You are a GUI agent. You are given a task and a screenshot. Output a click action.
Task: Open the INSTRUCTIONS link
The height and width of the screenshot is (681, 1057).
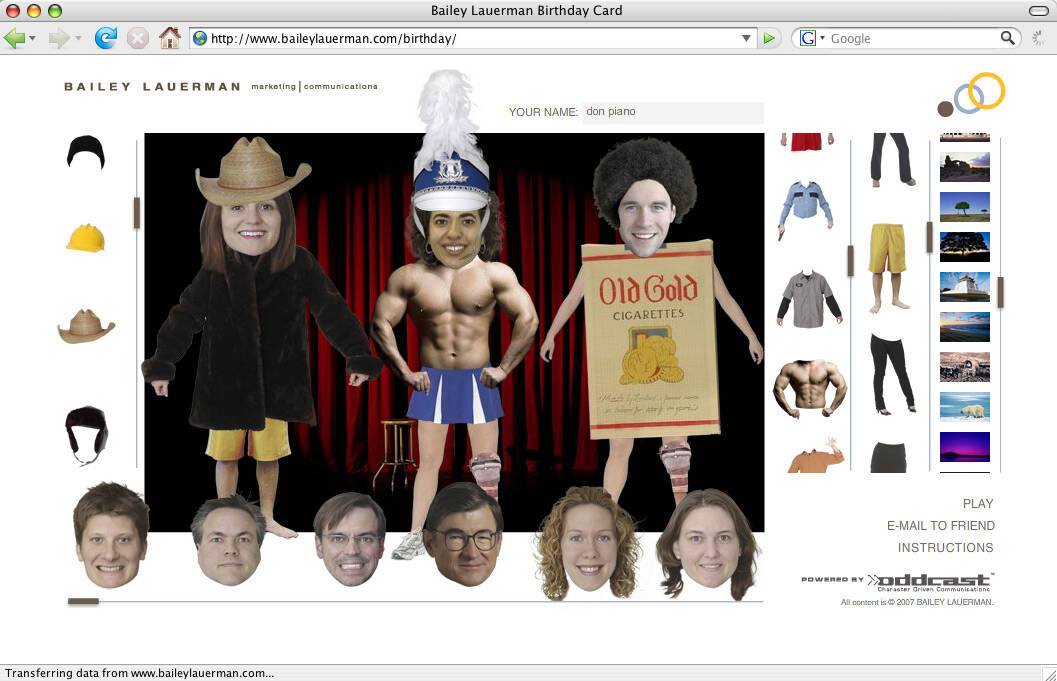pos(945,547)
